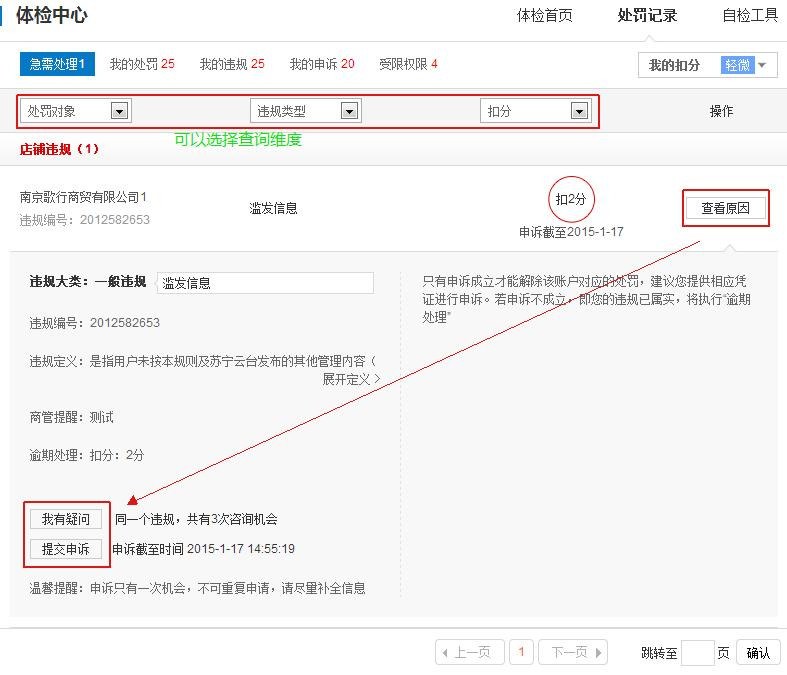Image resolution: width=787 pixels, height=675 pixels.
Task: Select the 受限权限 4 tab
Action: tap(408, 64)
